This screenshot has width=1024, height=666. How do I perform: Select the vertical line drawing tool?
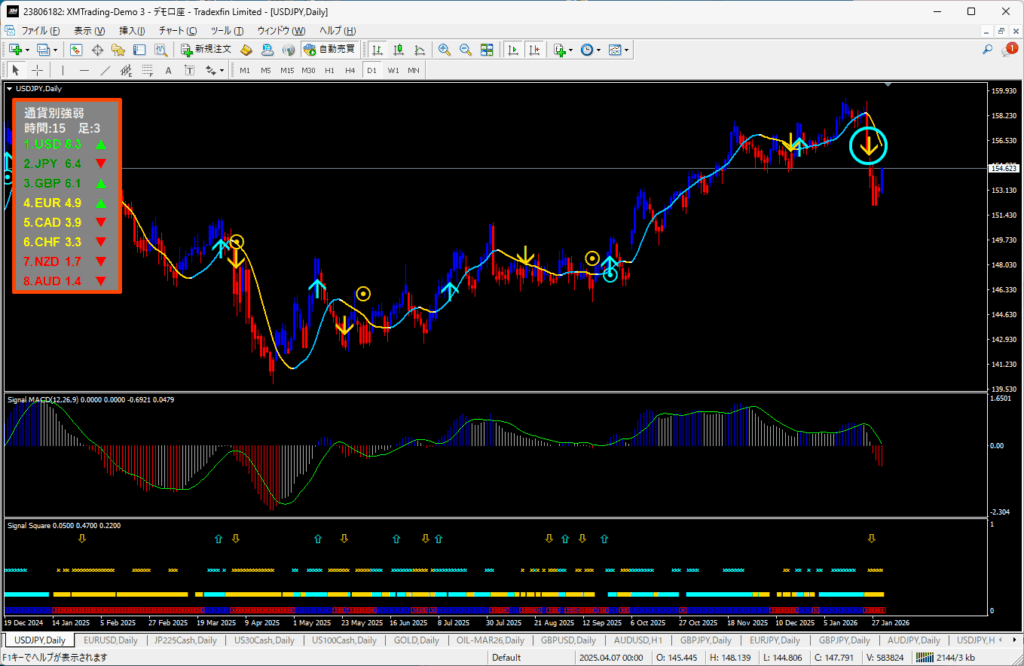tap(63, 70)
